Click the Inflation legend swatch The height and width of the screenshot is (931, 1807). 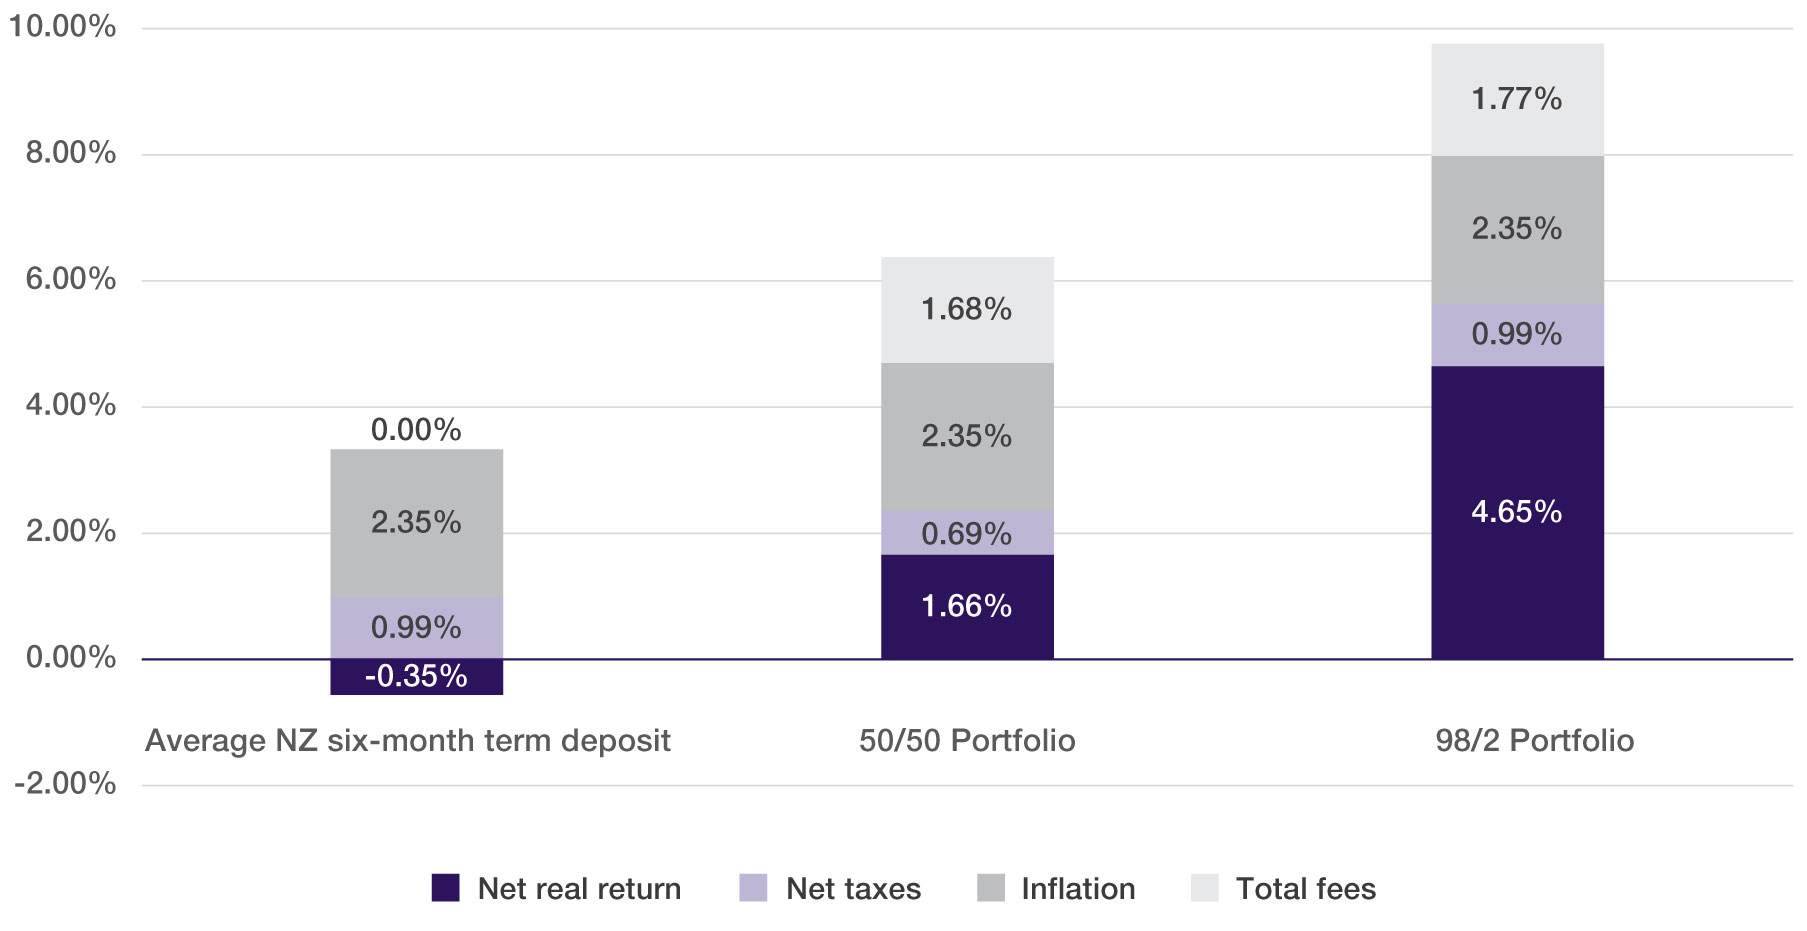tap(990, 888)
